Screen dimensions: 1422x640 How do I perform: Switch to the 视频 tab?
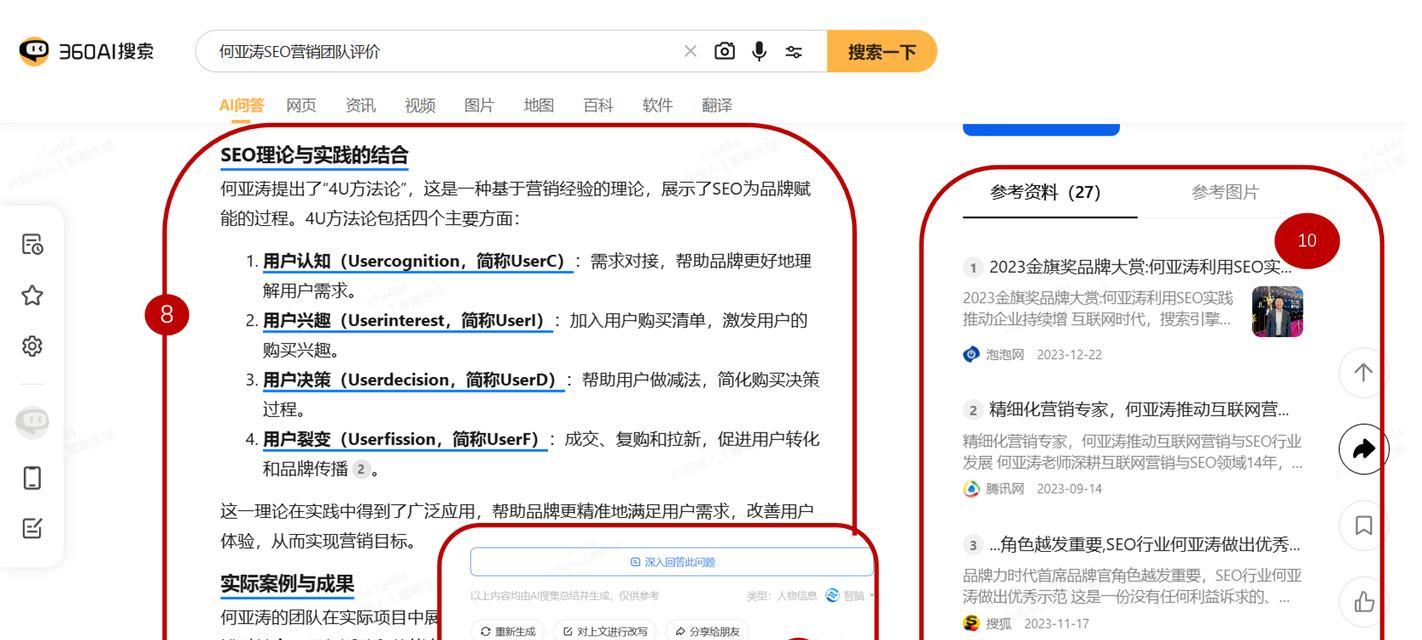(x=420, y=105)
